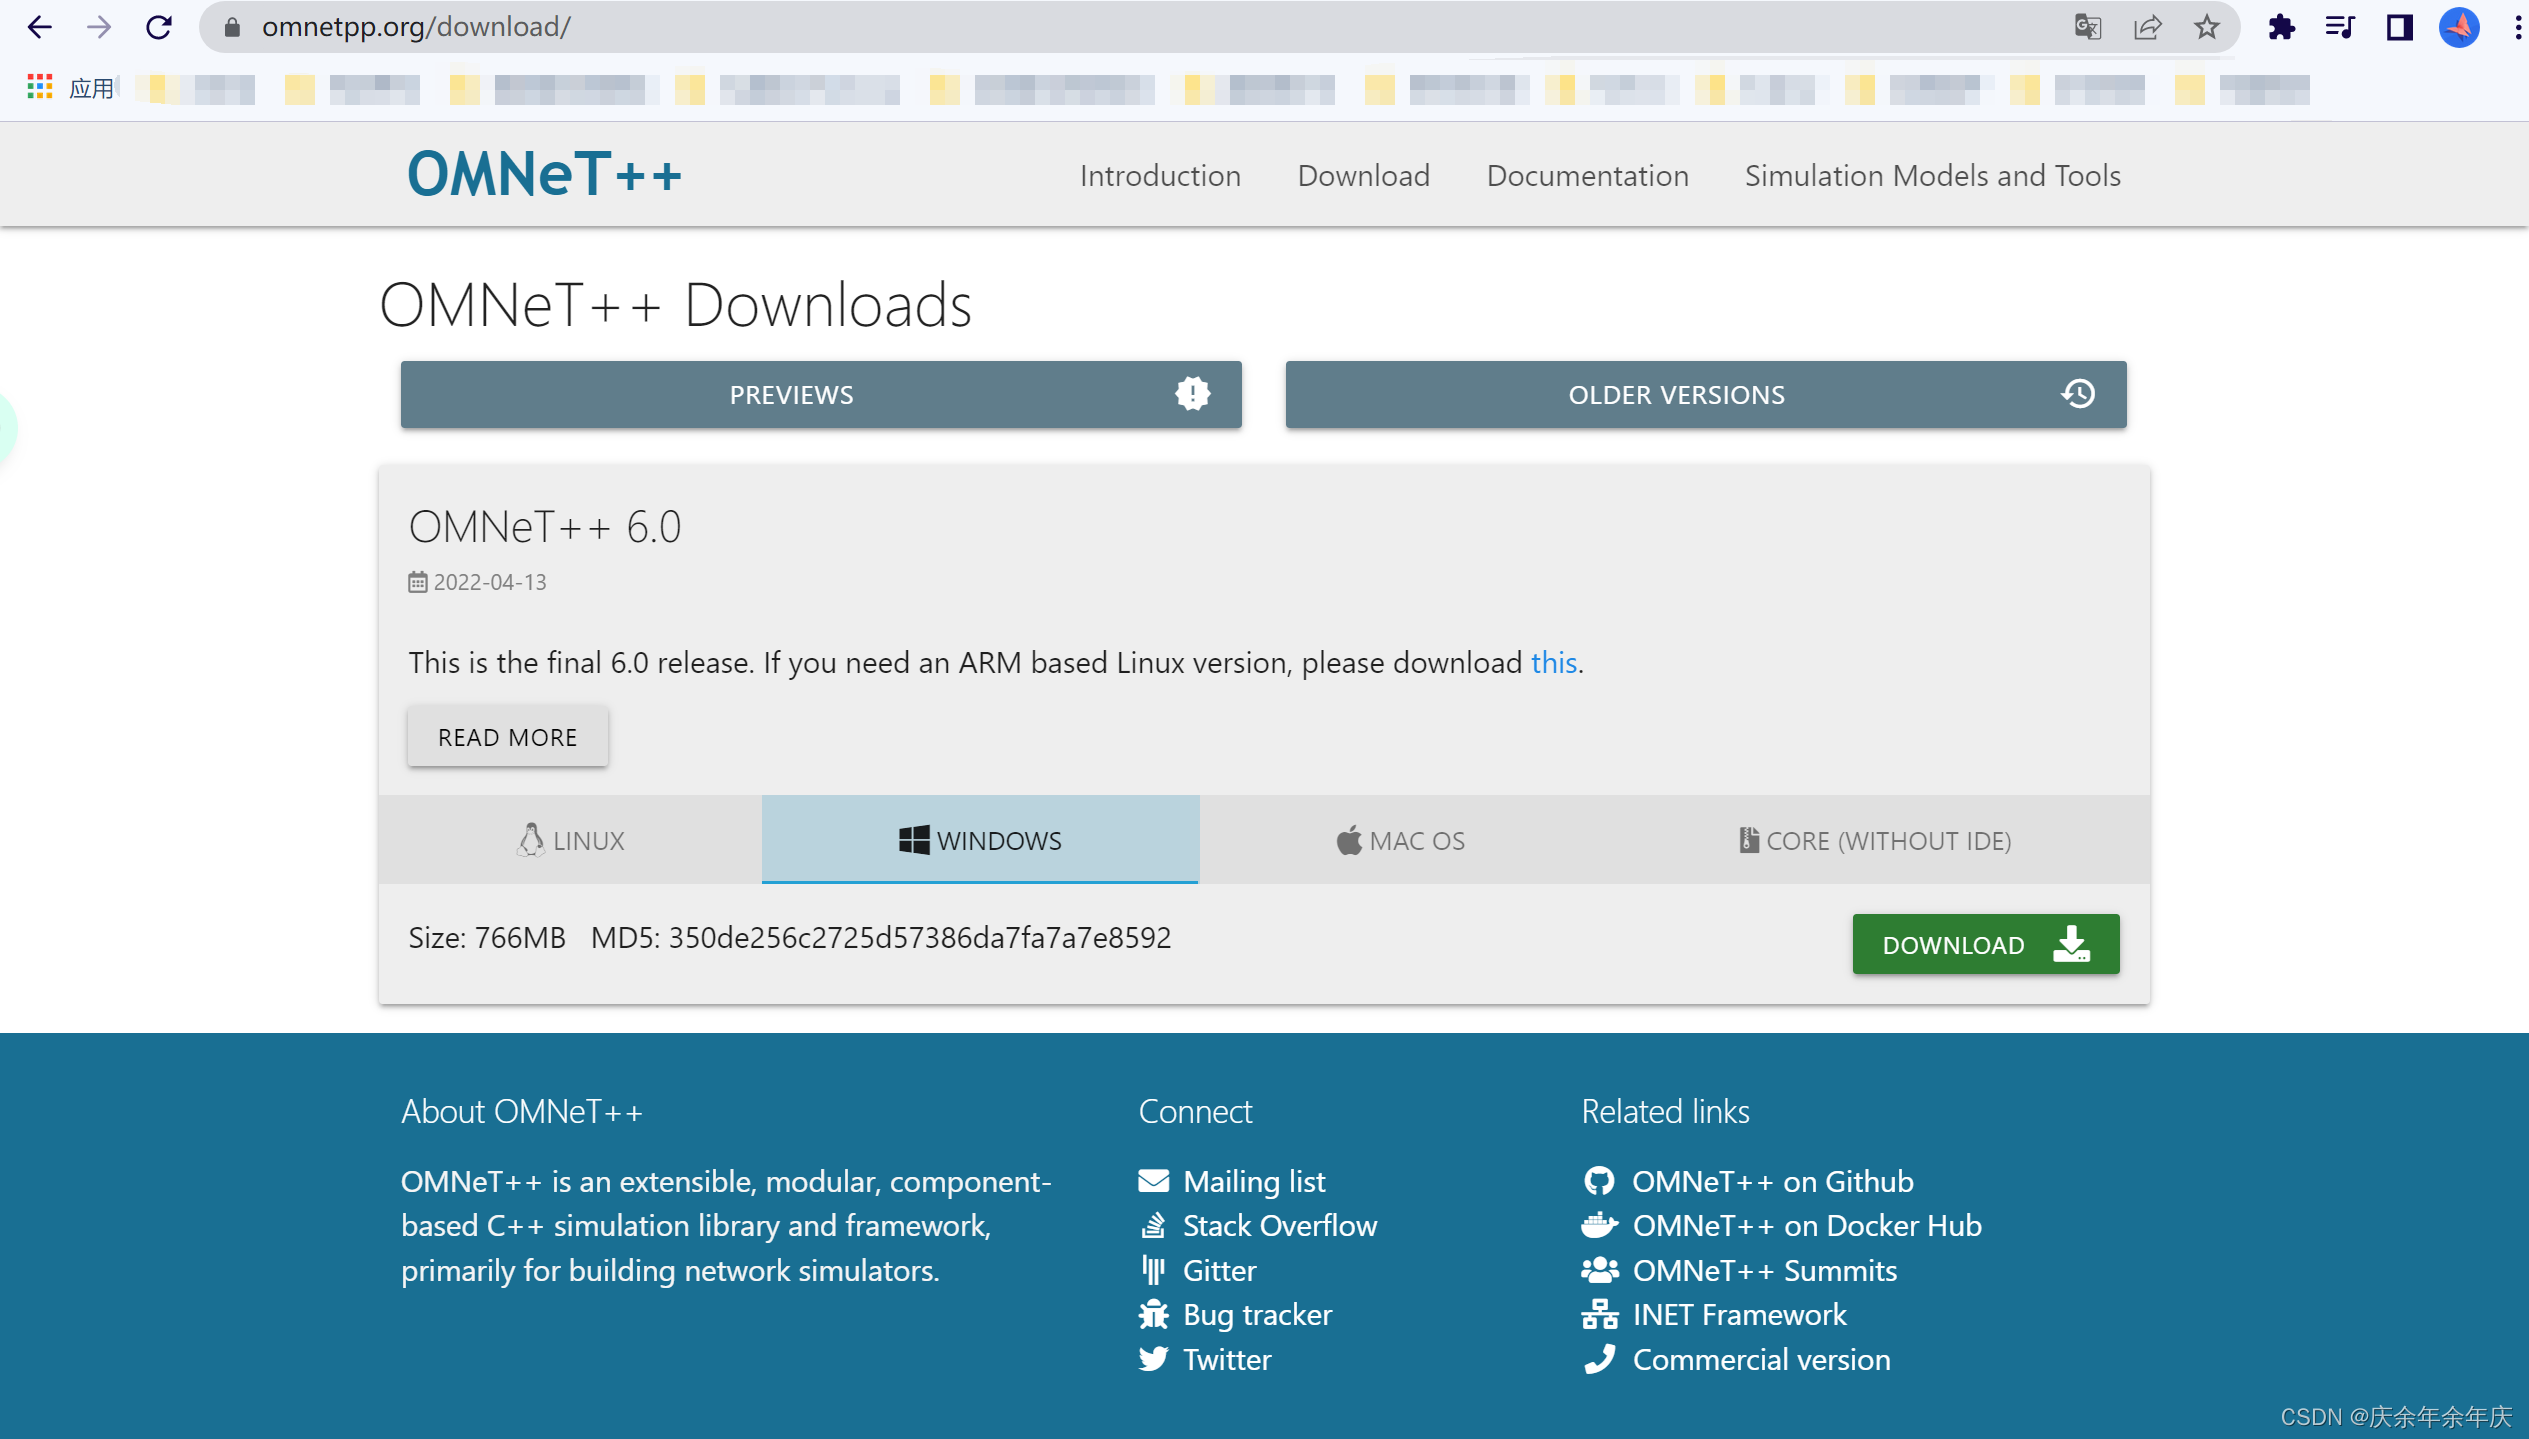The width and height of the screenshot is (2529, 1439).
Task: Click the Apple logo icon
Action: click(1349, 840)
